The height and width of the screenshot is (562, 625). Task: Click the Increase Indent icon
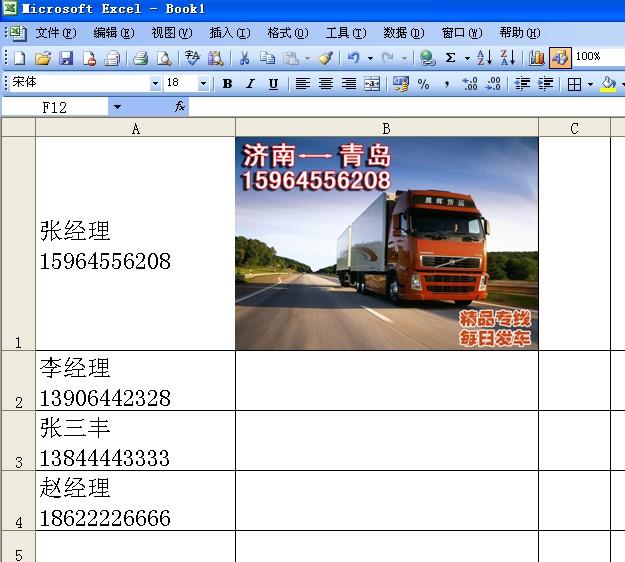pos(545,84)
